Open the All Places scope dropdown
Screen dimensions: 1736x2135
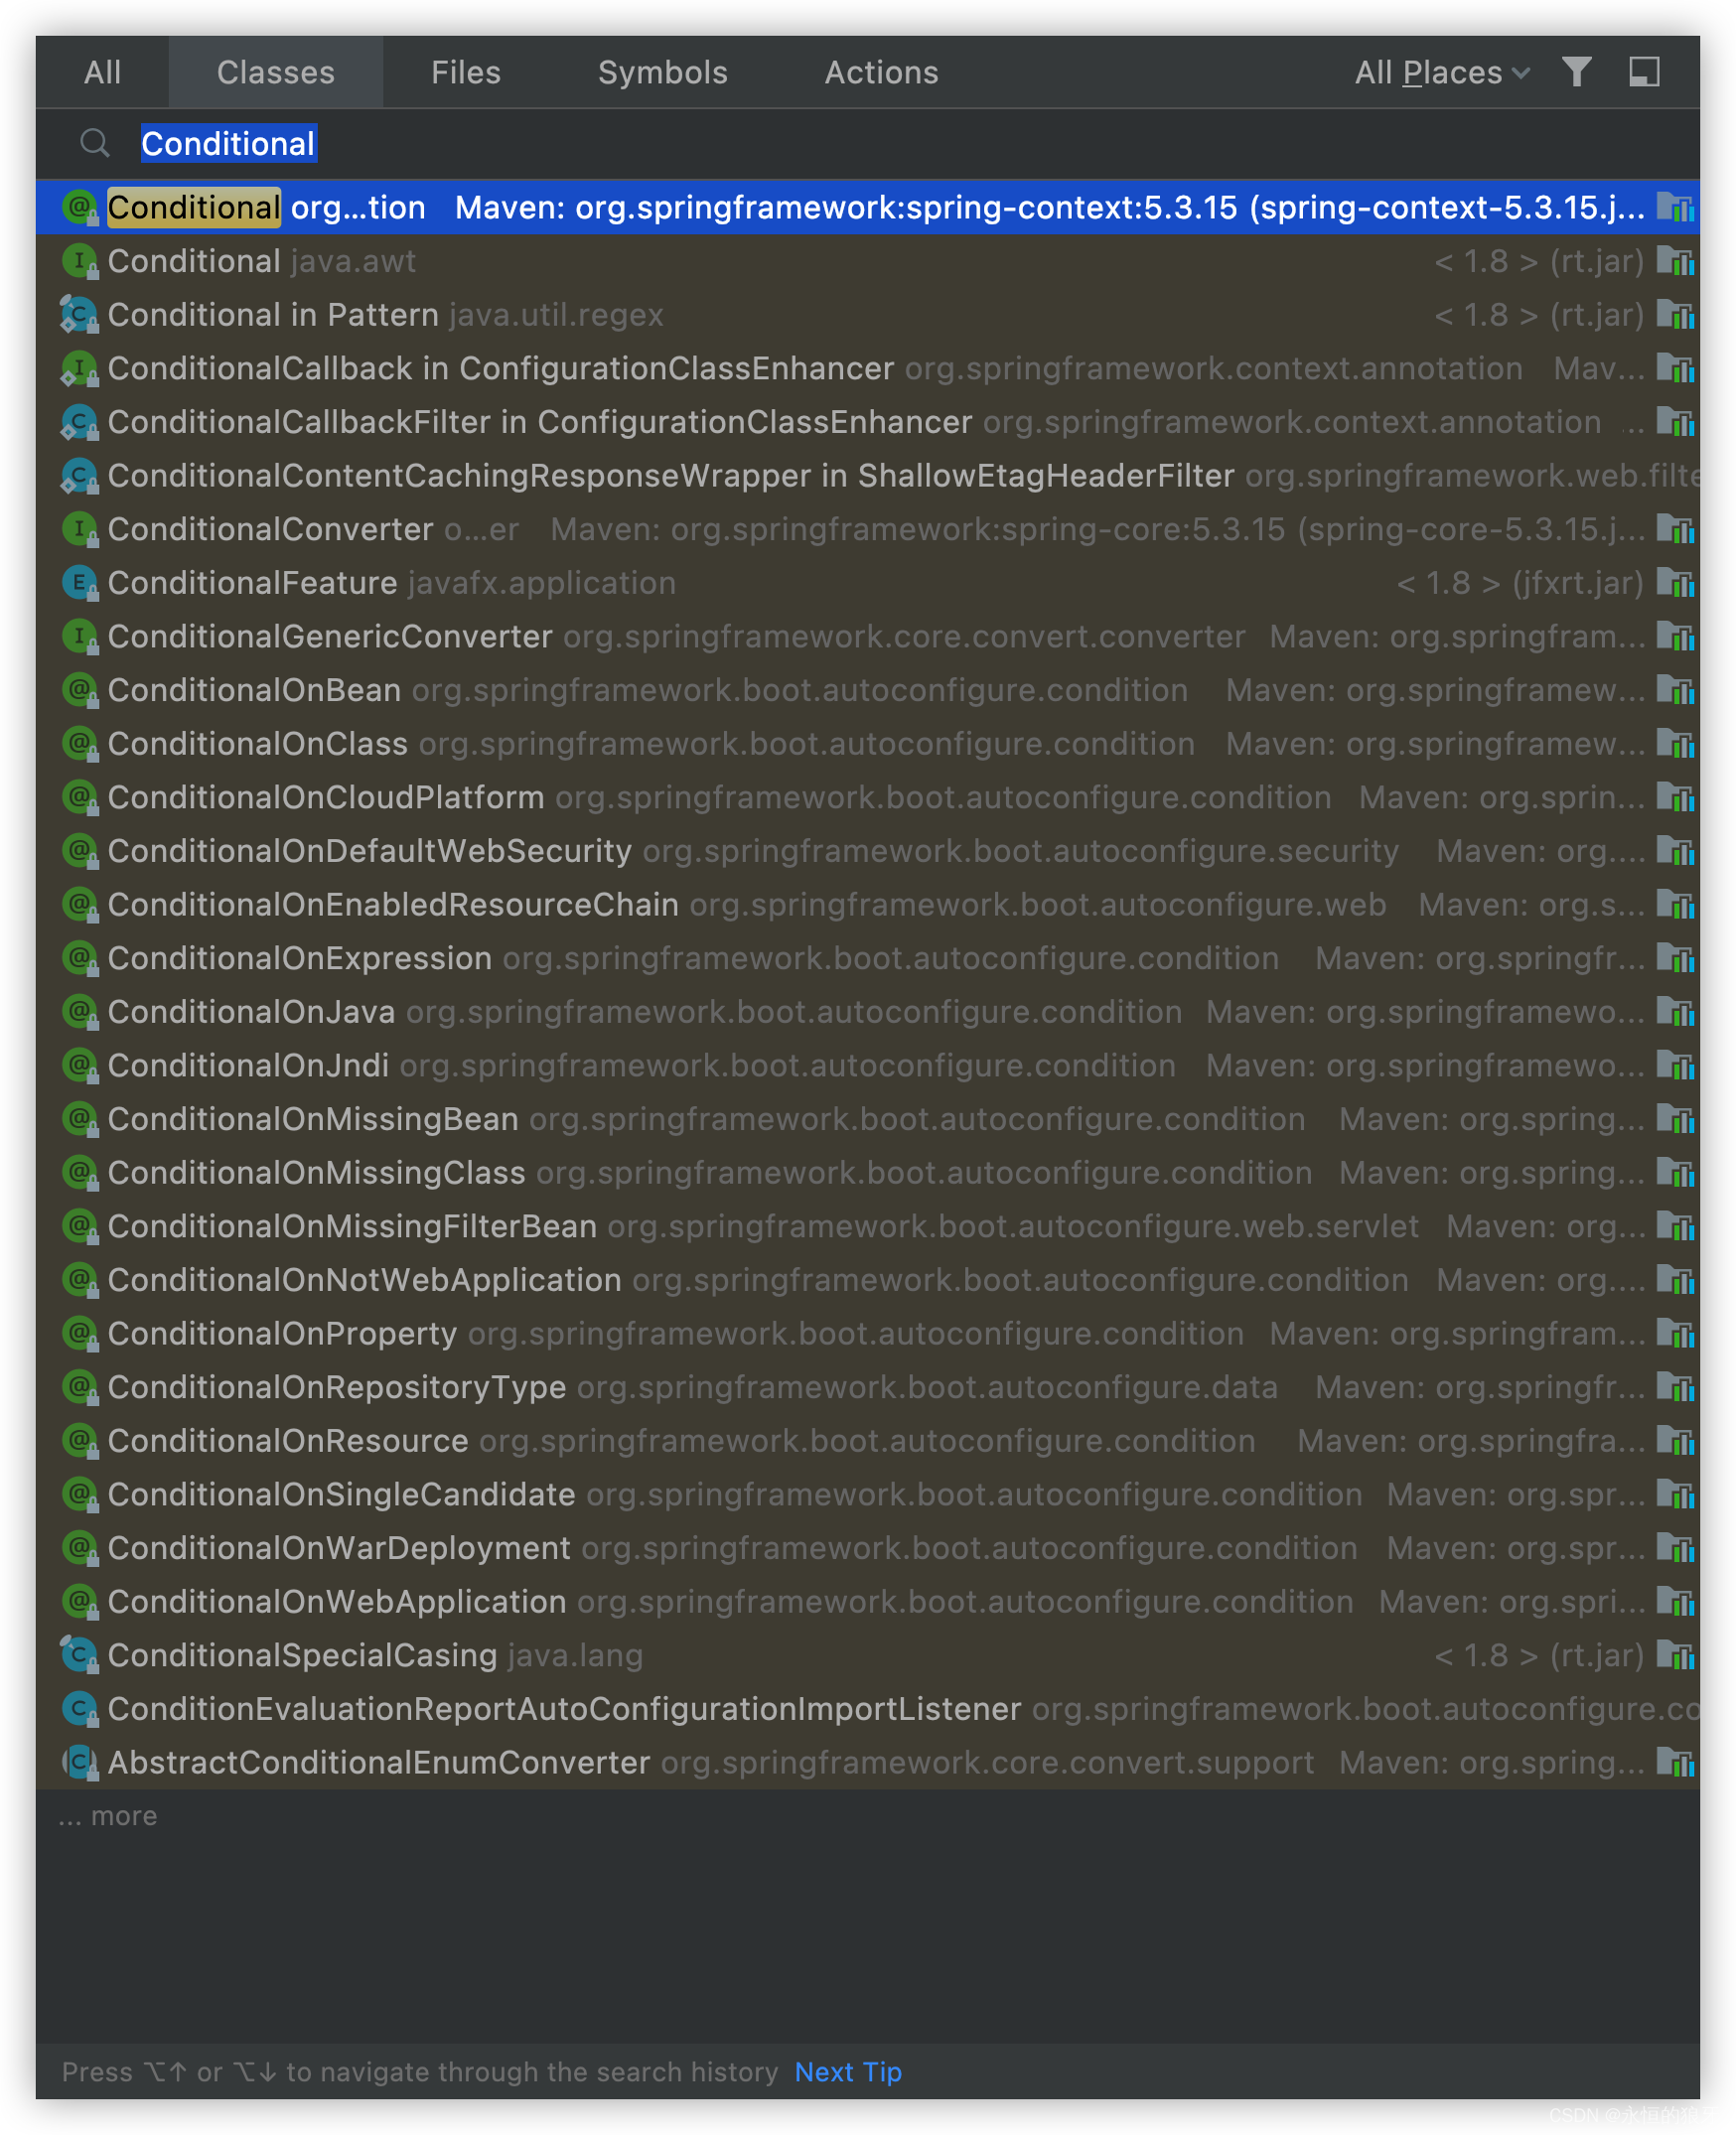coord(1441,72)
